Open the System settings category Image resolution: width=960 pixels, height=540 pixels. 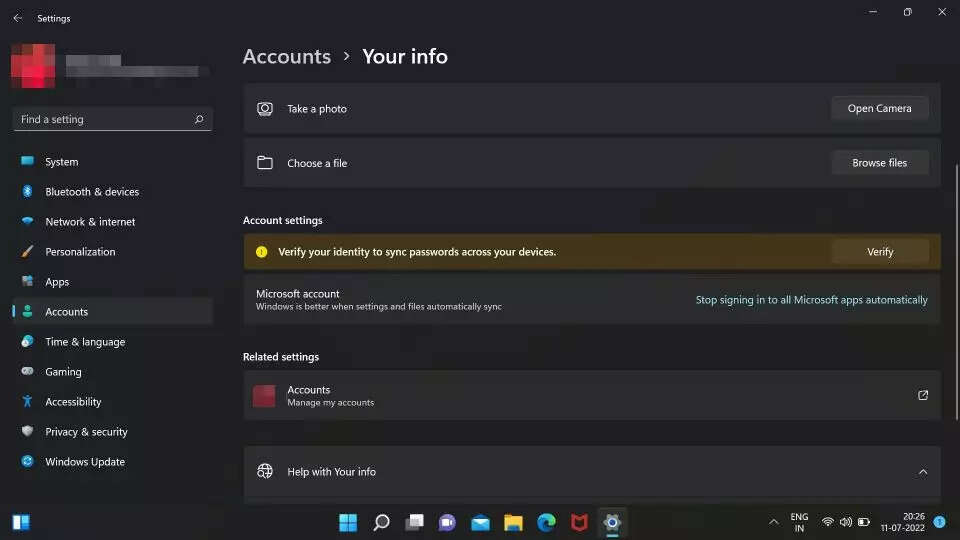(61, 162)
